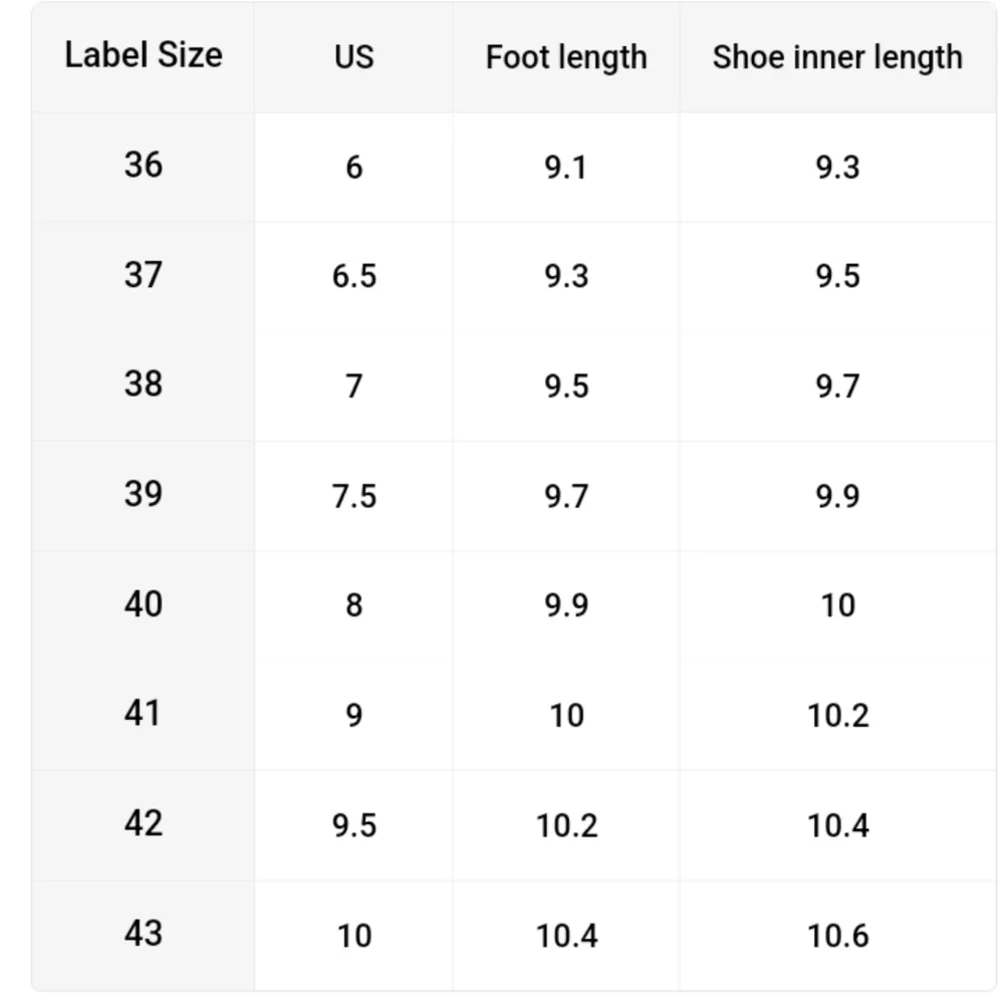Select label size 36 cell
Viewport: 1000px width, 1004px height.
(143, 165)
